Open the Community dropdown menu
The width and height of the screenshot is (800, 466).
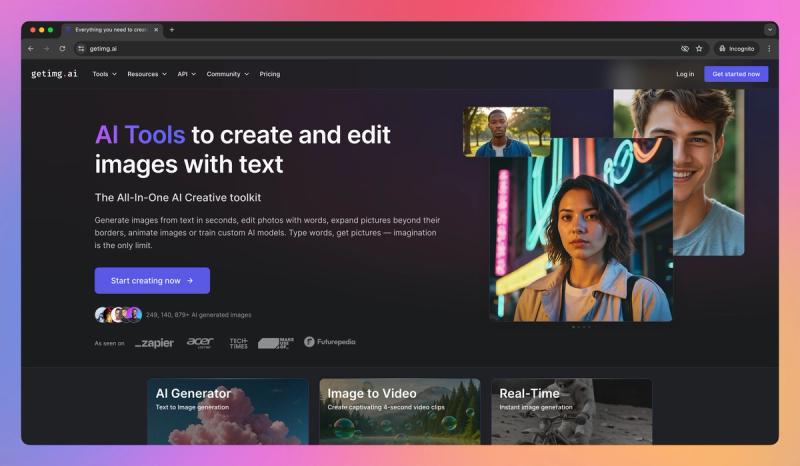tap(228, 74)
